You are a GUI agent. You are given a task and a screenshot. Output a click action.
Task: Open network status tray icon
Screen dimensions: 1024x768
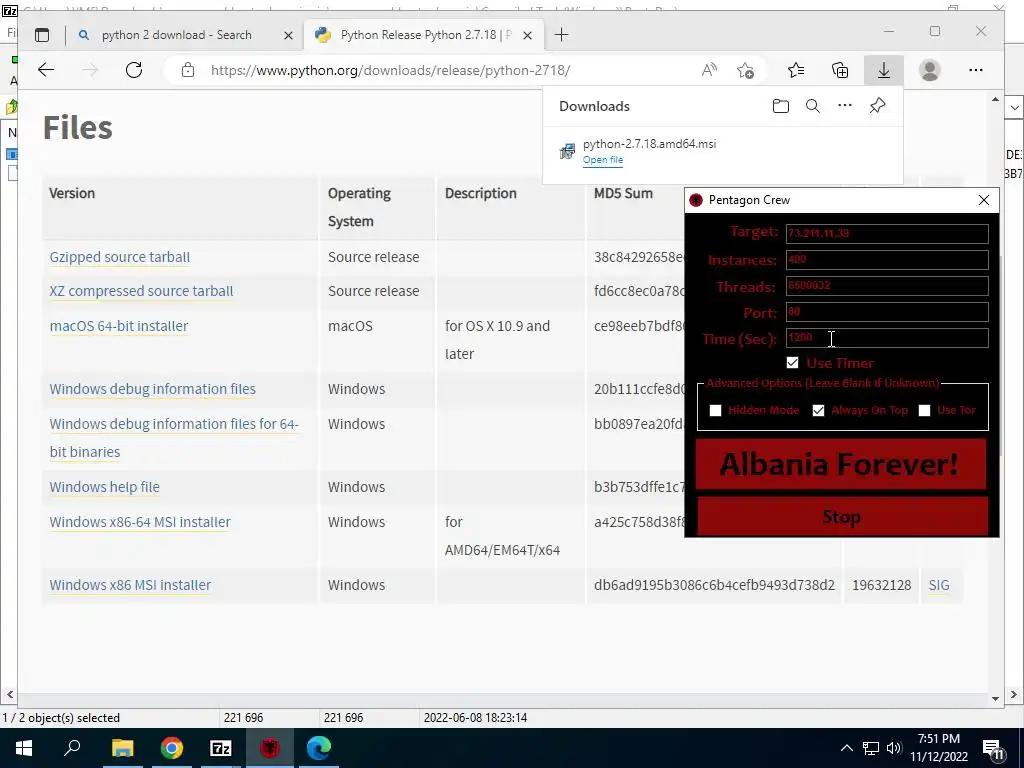click(871, 748)
